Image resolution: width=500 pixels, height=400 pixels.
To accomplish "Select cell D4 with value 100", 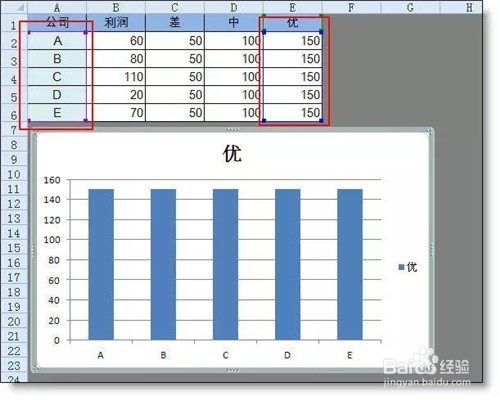I will click(234, 77).
